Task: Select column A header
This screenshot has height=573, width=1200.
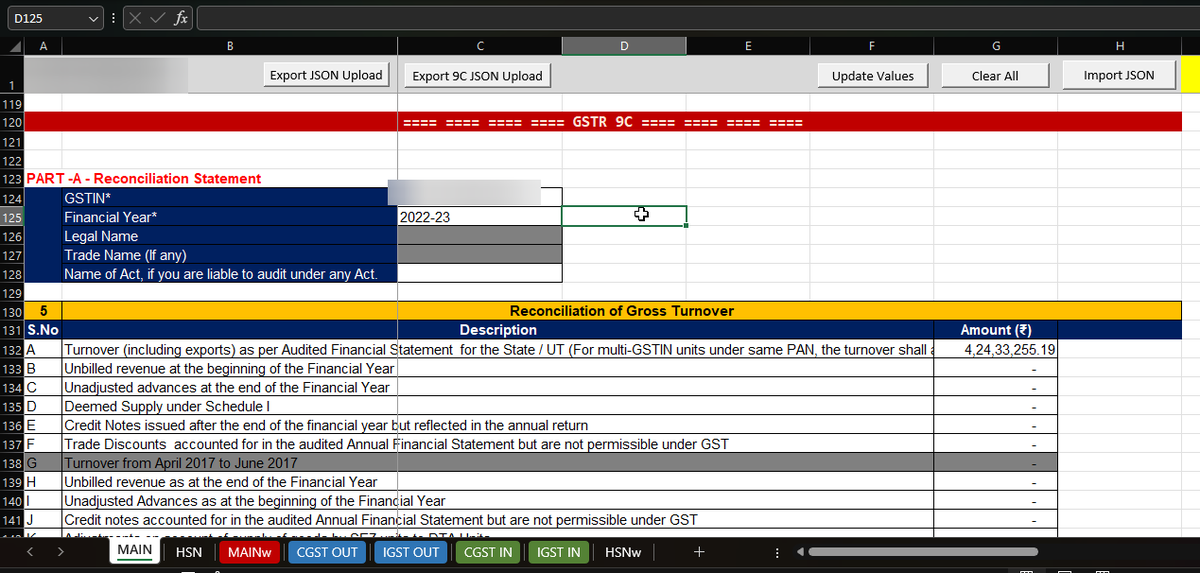Action: click(x=43, y=45)
